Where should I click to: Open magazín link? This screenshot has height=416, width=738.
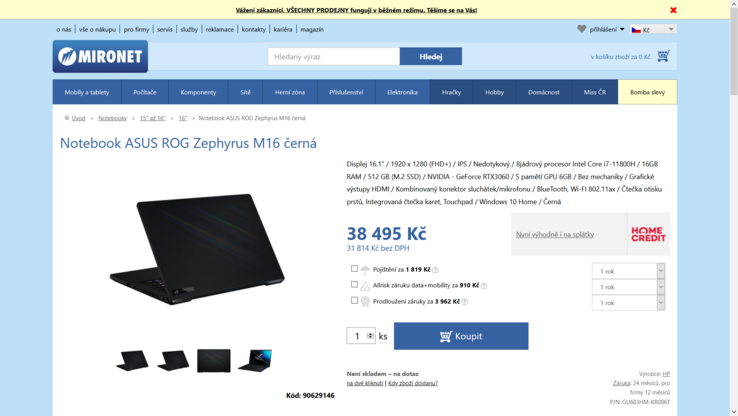tap(312, 29)
